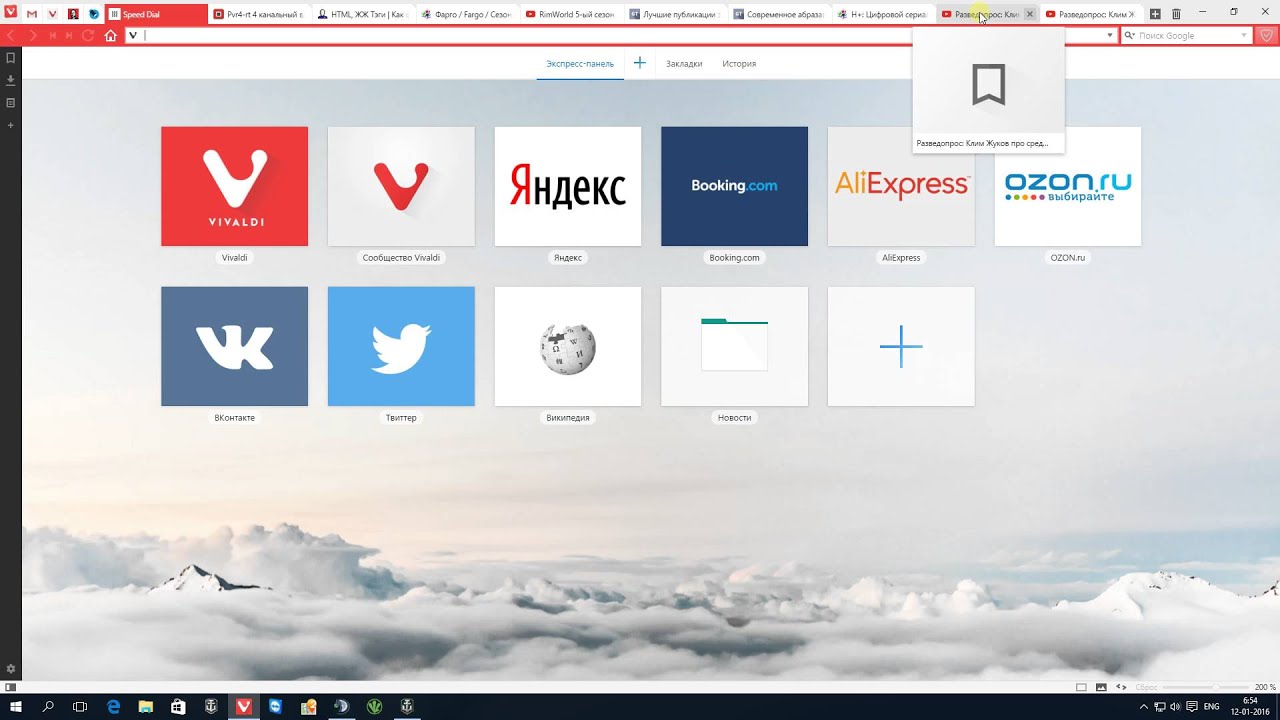This screenshot has width=1280, height=720.
Task: Open the Bookmarks side panel
Action: 11,58
